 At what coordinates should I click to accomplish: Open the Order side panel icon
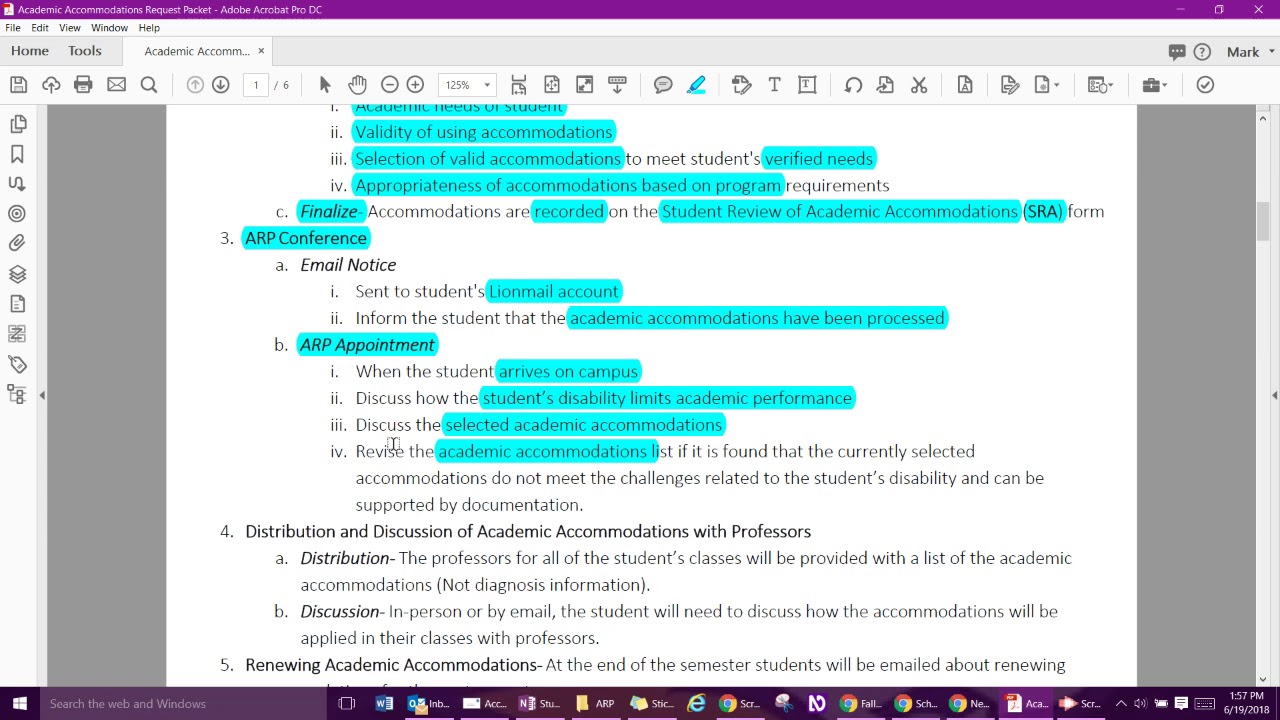coord(17,334)
